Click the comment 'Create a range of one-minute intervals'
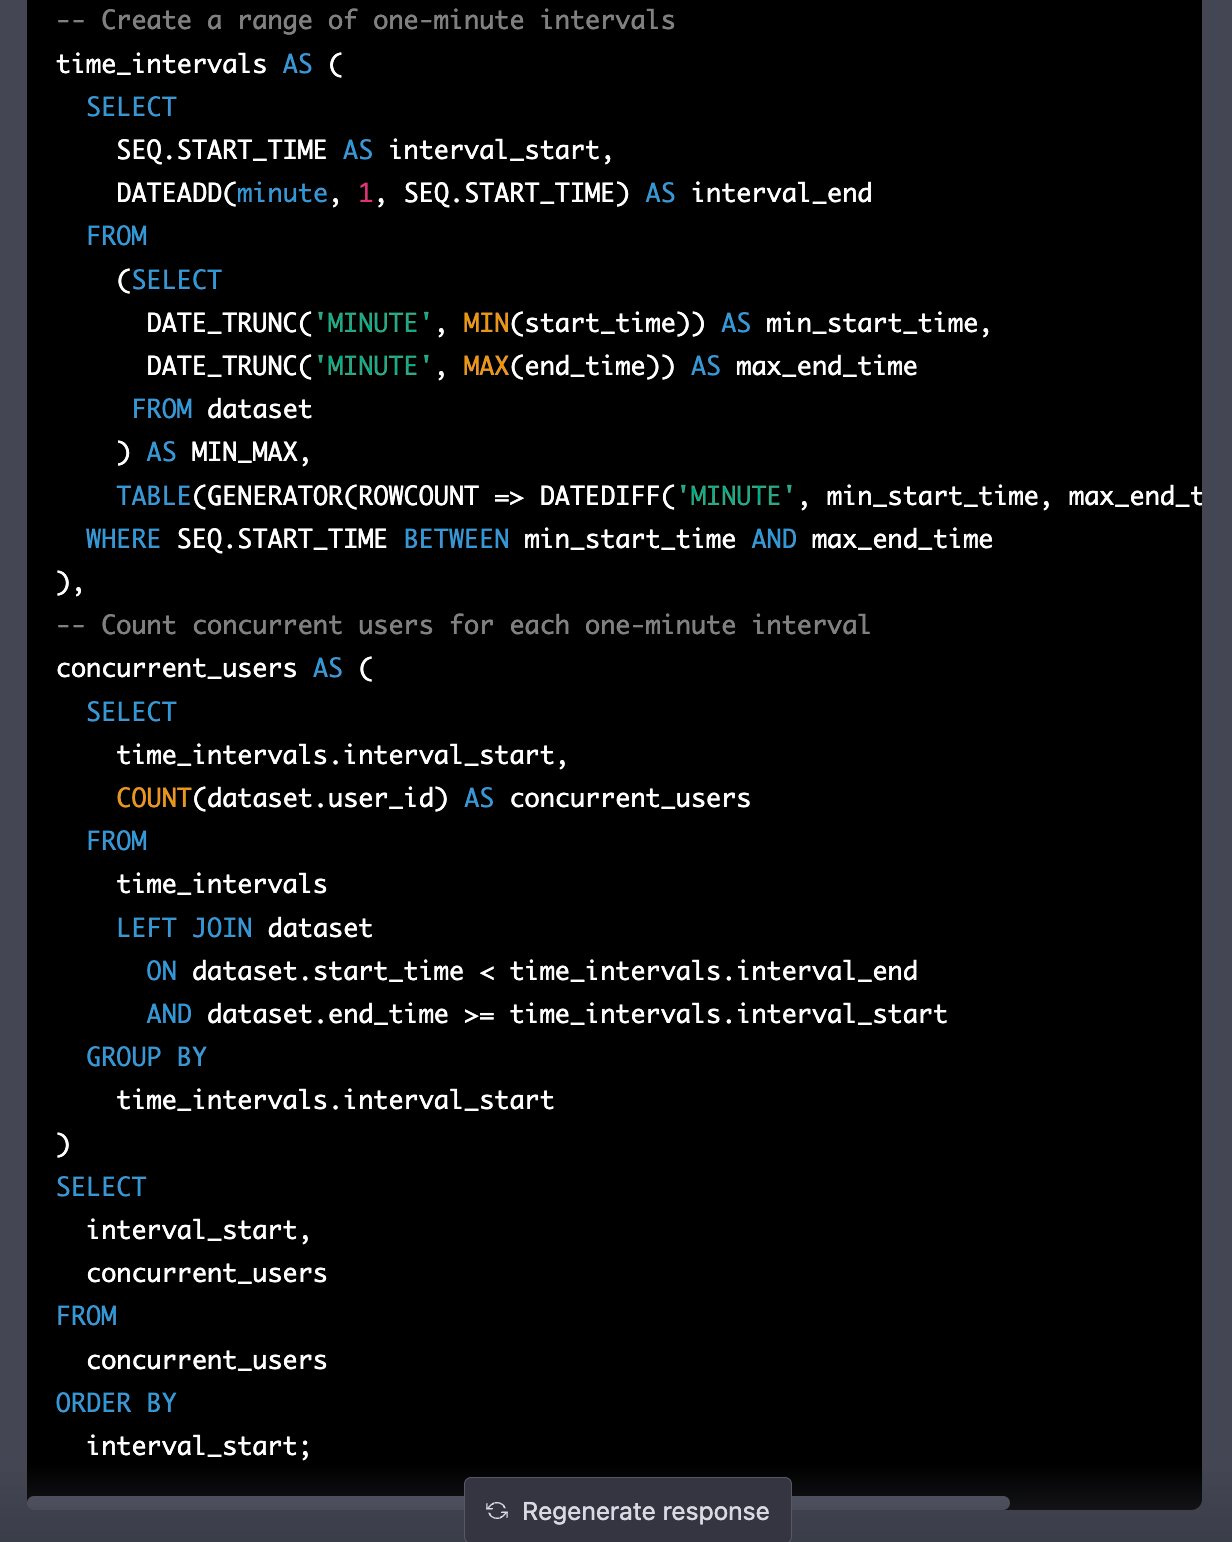 point(365,21)
